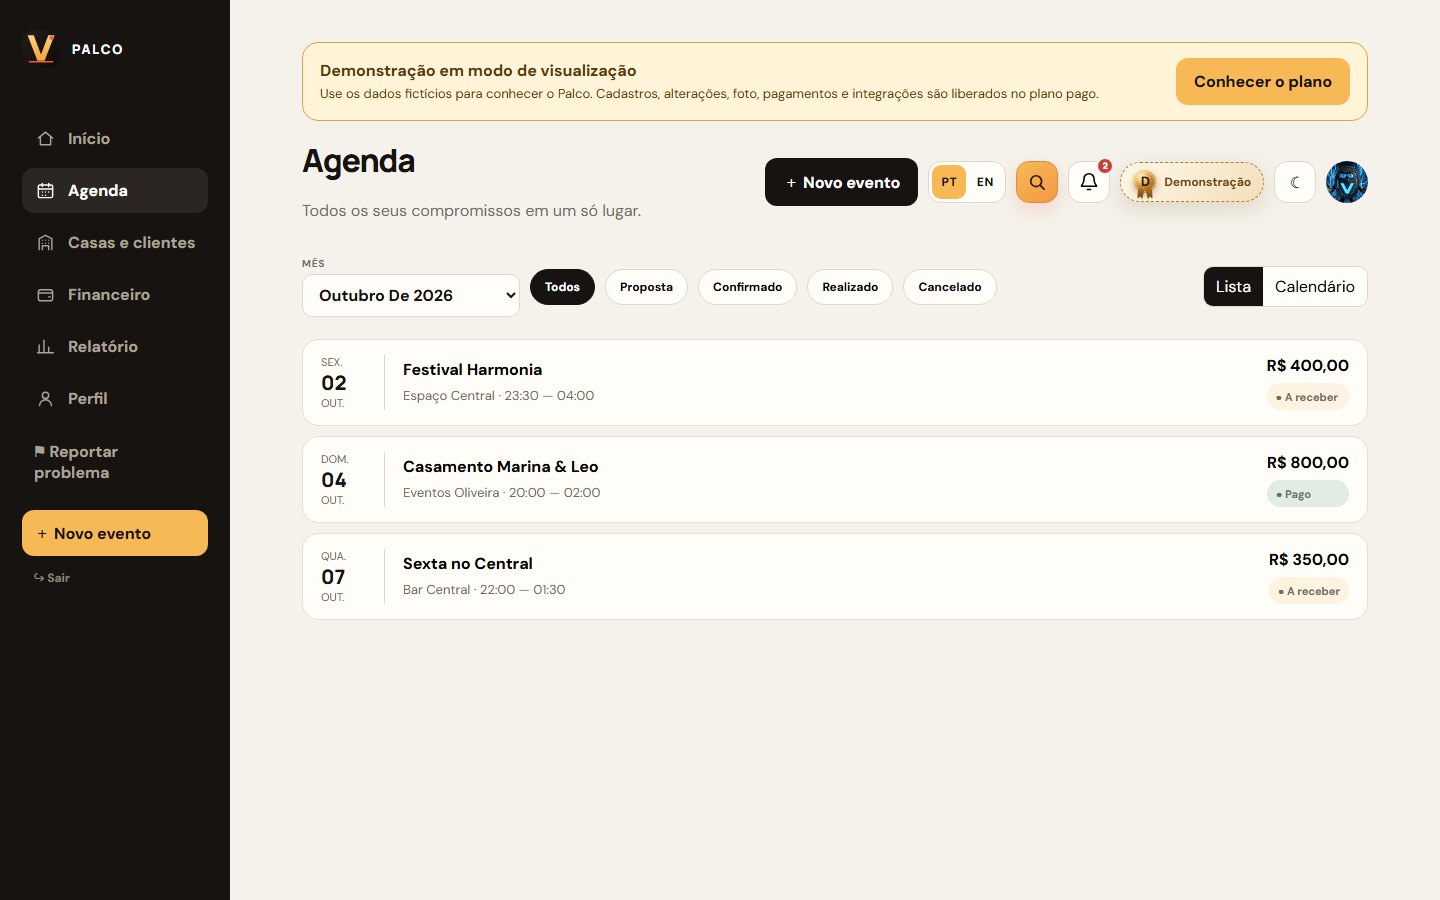Open notifications bell with badge
Screen dimensions: 1440x900
tap(1089, 182)
